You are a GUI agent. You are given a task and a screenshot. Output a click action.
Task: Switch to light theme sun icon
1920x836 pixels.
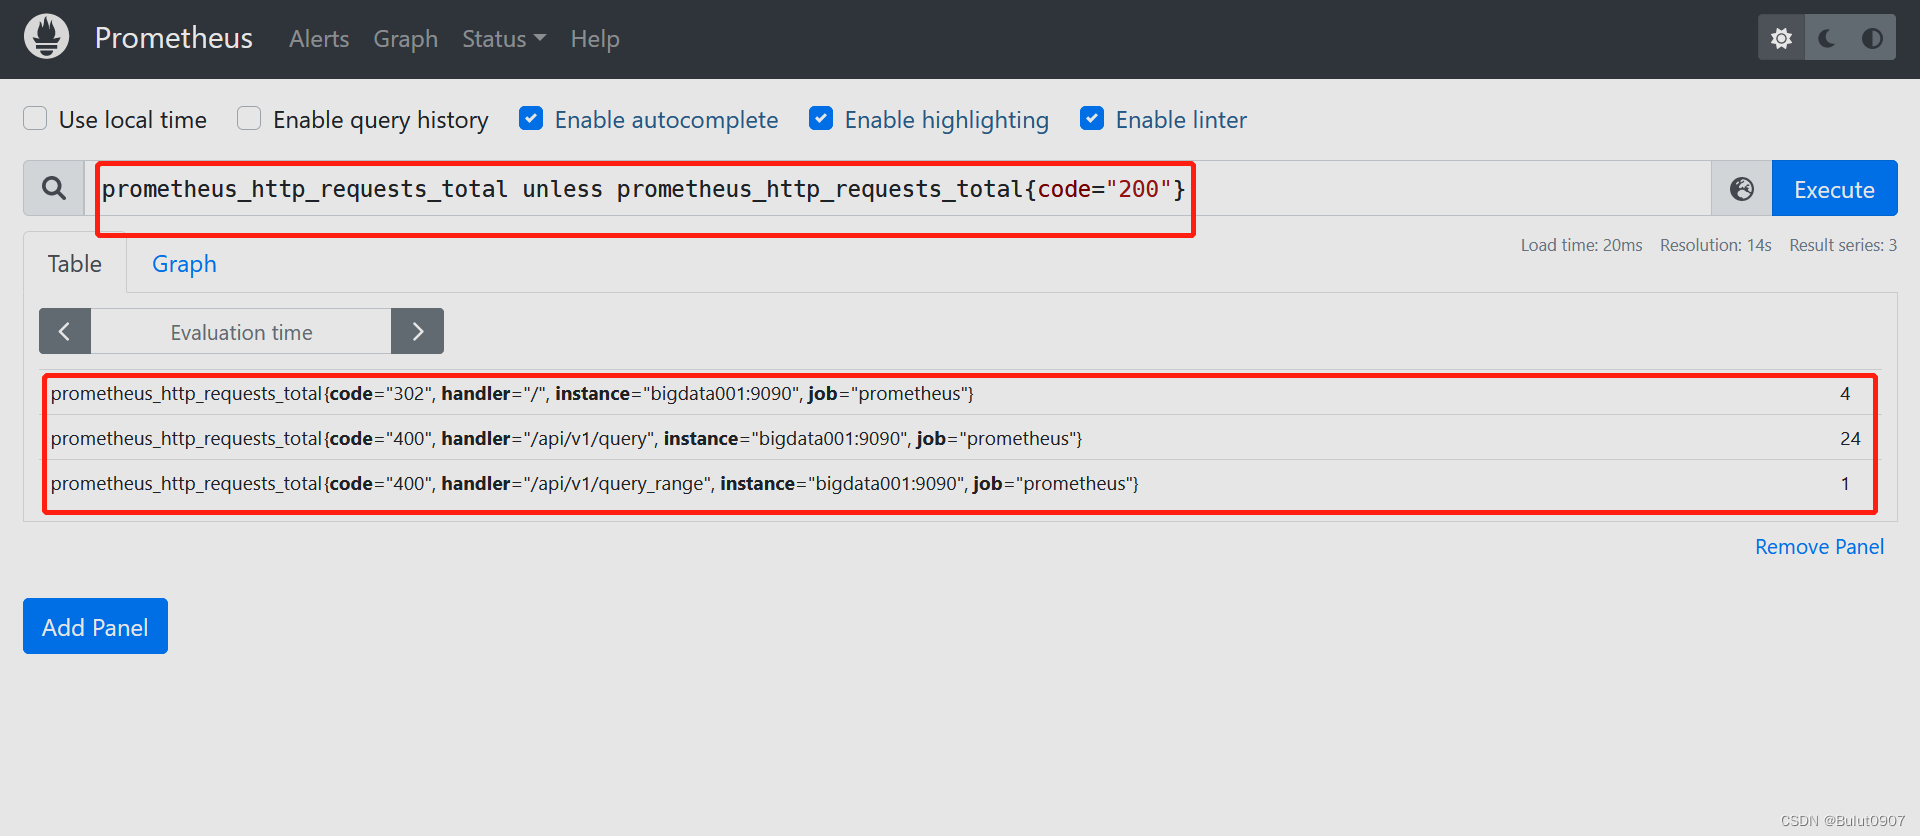click(1781, 38)
